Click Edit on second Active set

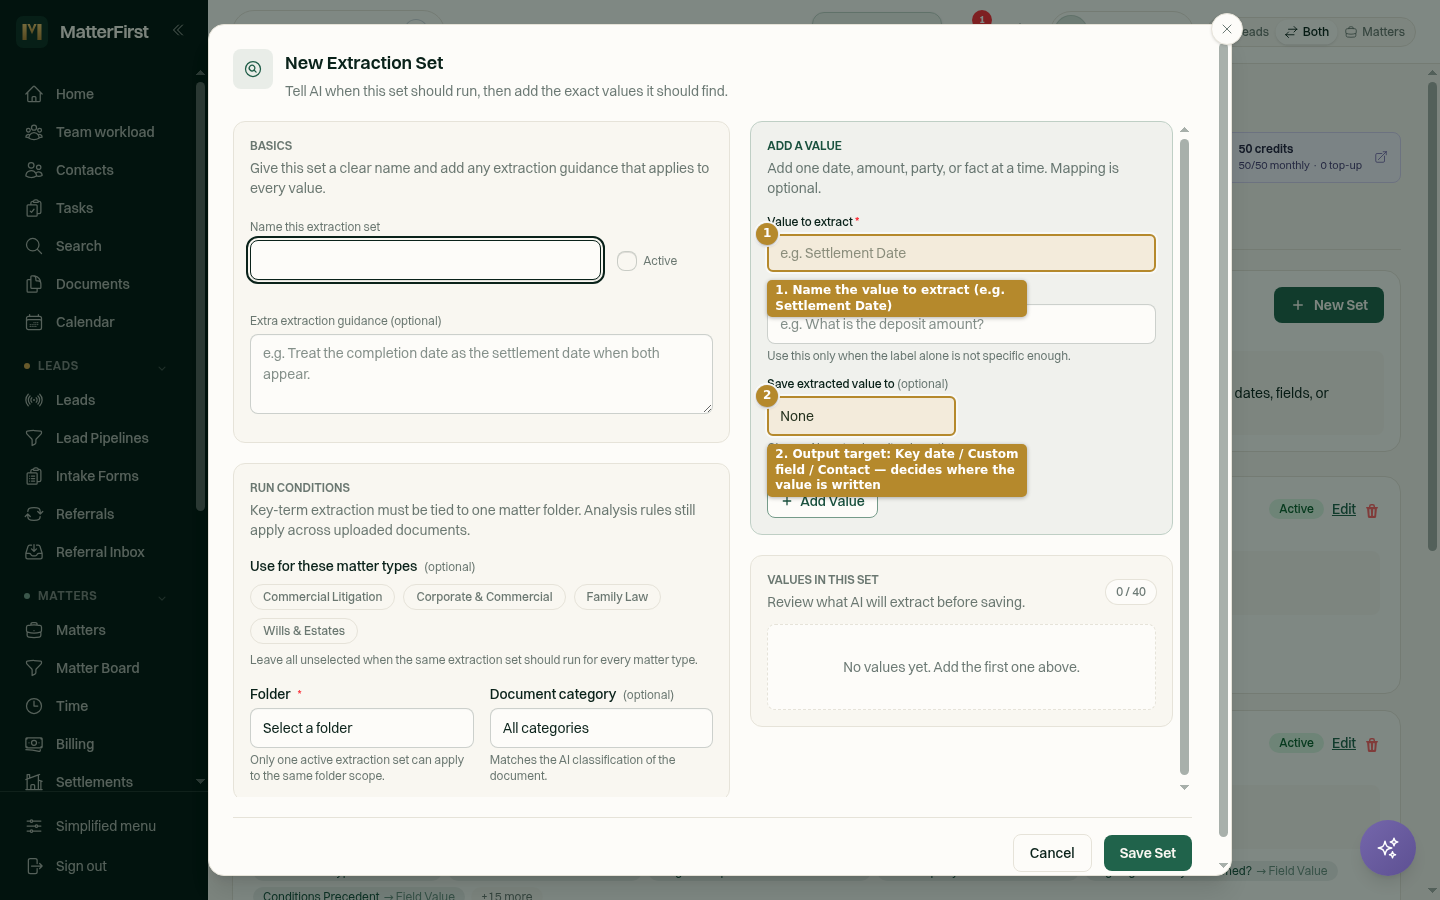[1344, 743]
